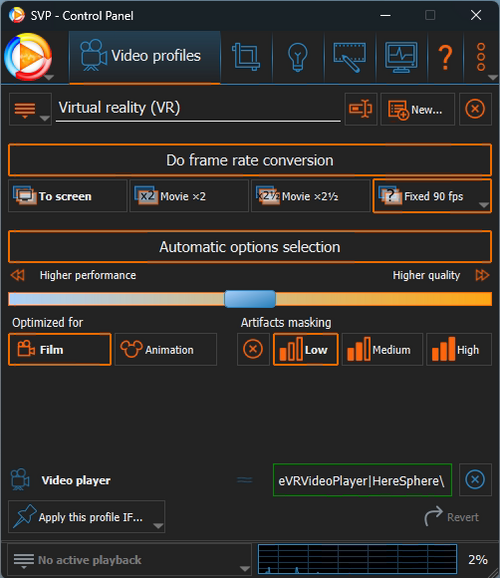Click the Video player label text
This screenshot has width=500, height=578.
[76, 480]
